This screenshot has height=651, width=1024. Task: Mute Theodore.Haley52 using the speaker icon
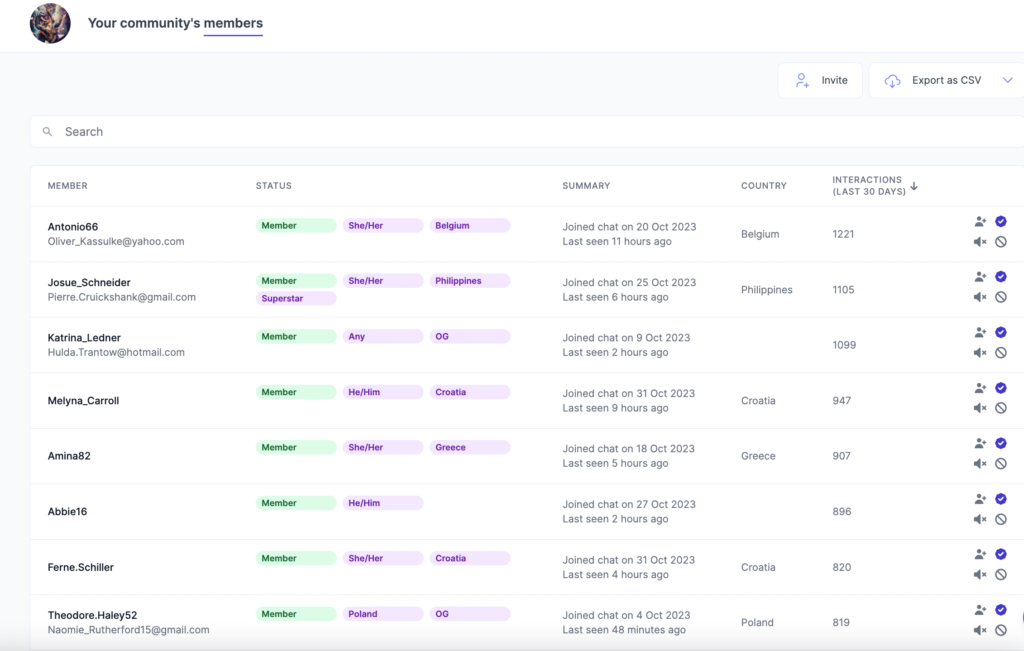pos(982,629)
